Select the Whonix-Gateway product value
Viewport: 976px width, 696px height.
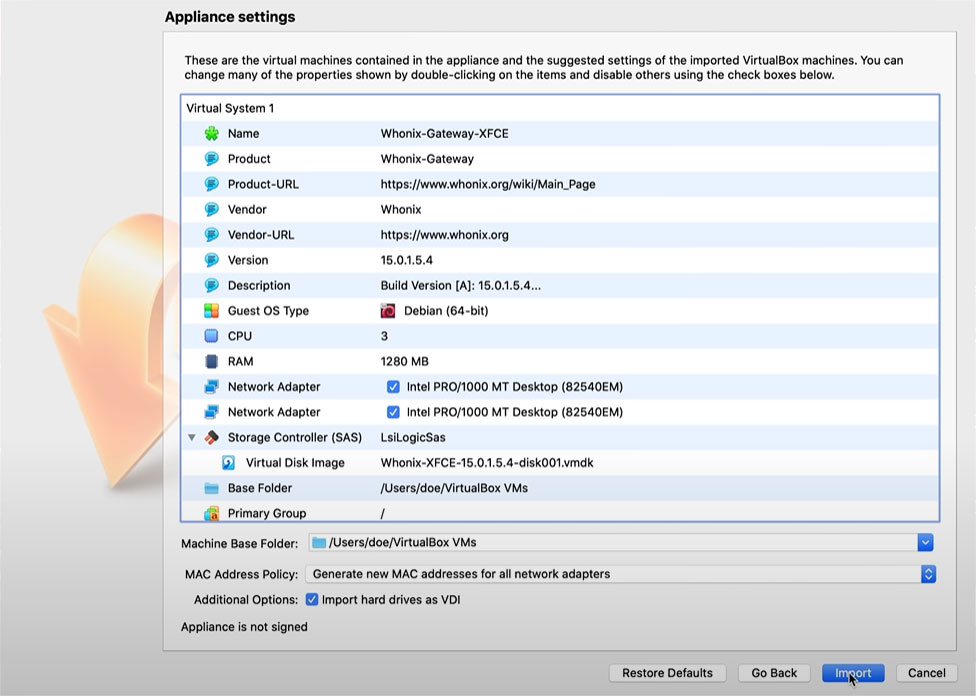pyautogui.click(x=427, y=159)
